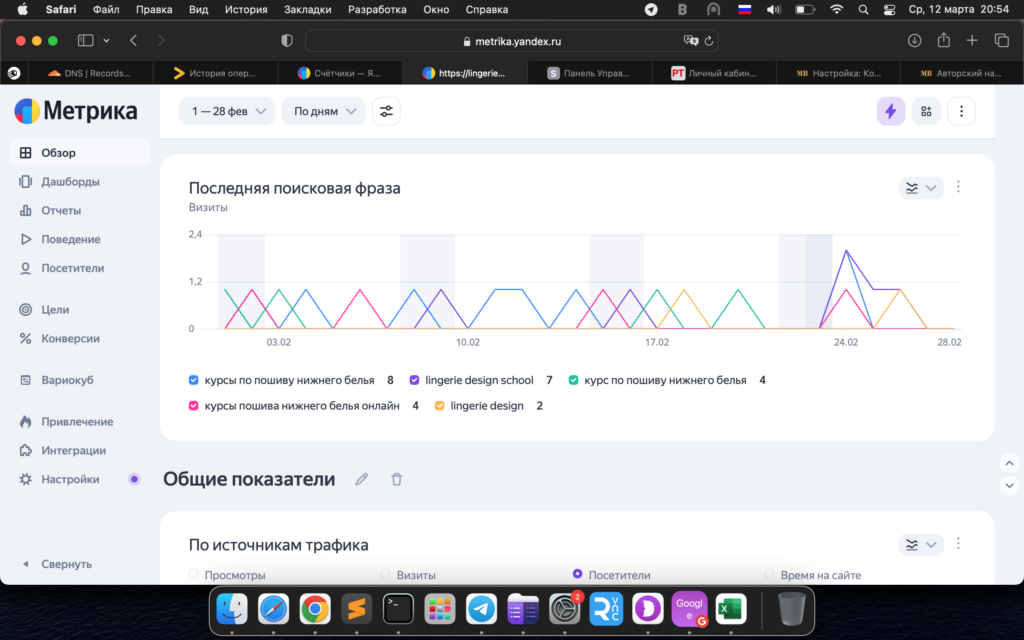
Task: Click the scroll-up chevron button
Action: 1010,464
